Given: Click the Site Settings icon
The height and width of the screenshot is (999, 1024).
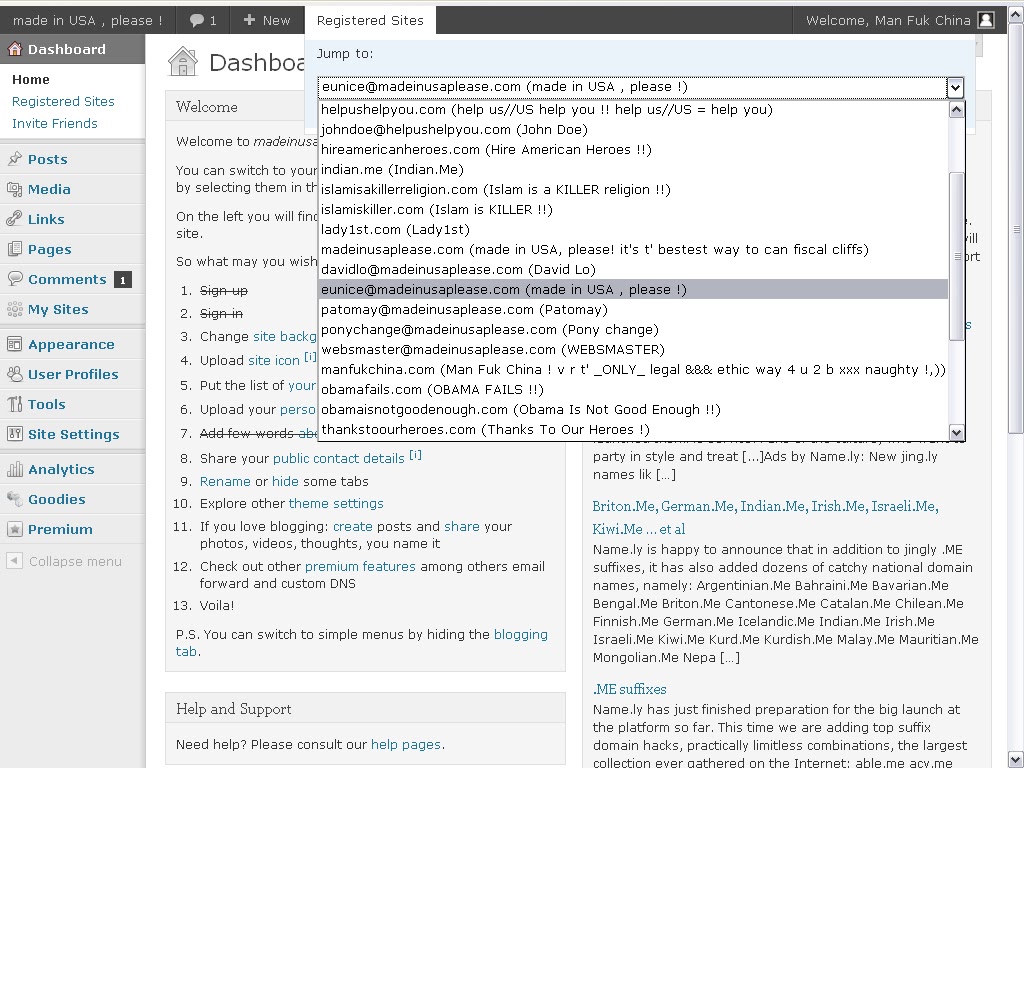Looking at the screenshot, I should (x=14, y=434).
